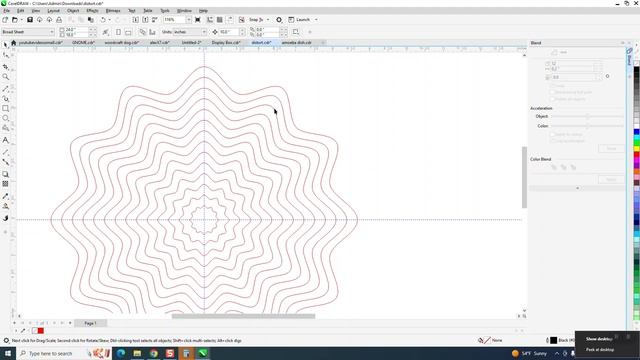640x360 pixels.
Task: Select the Zoom magnifier tool
Action: click(5, 77)
